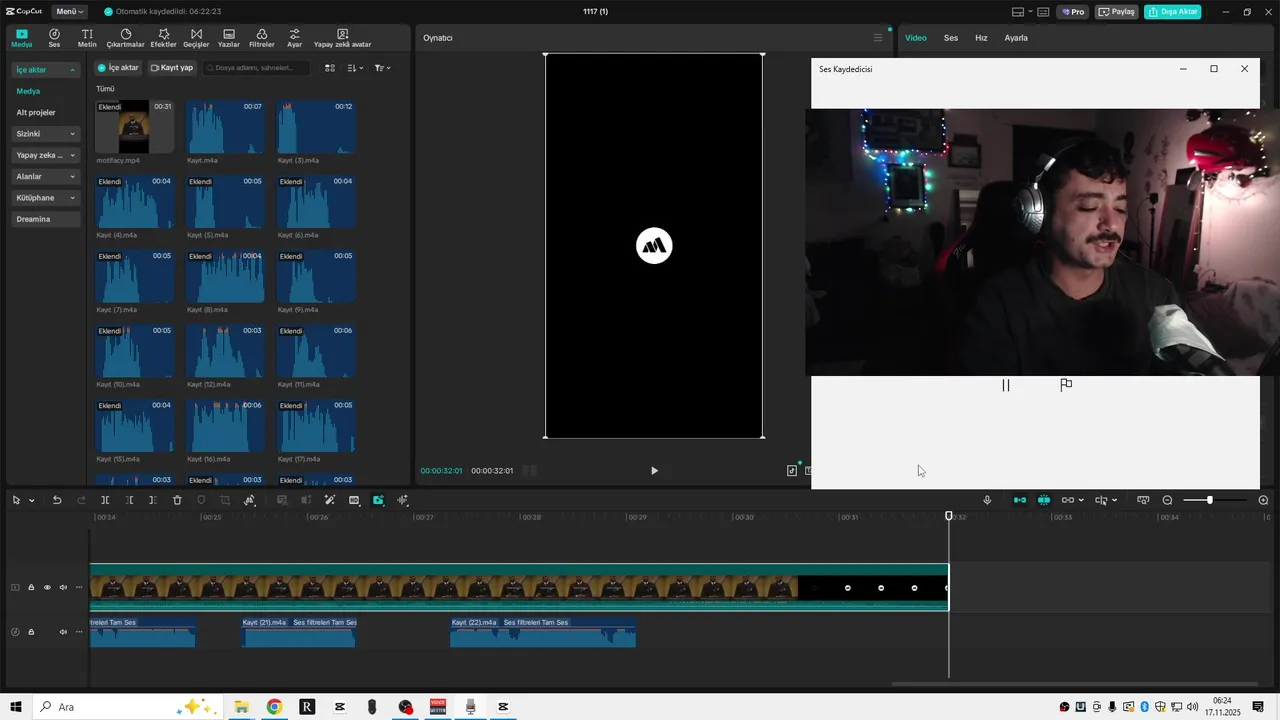
Task: Toggle the highlighted teal timeline tool
Action: click(378, 500)
